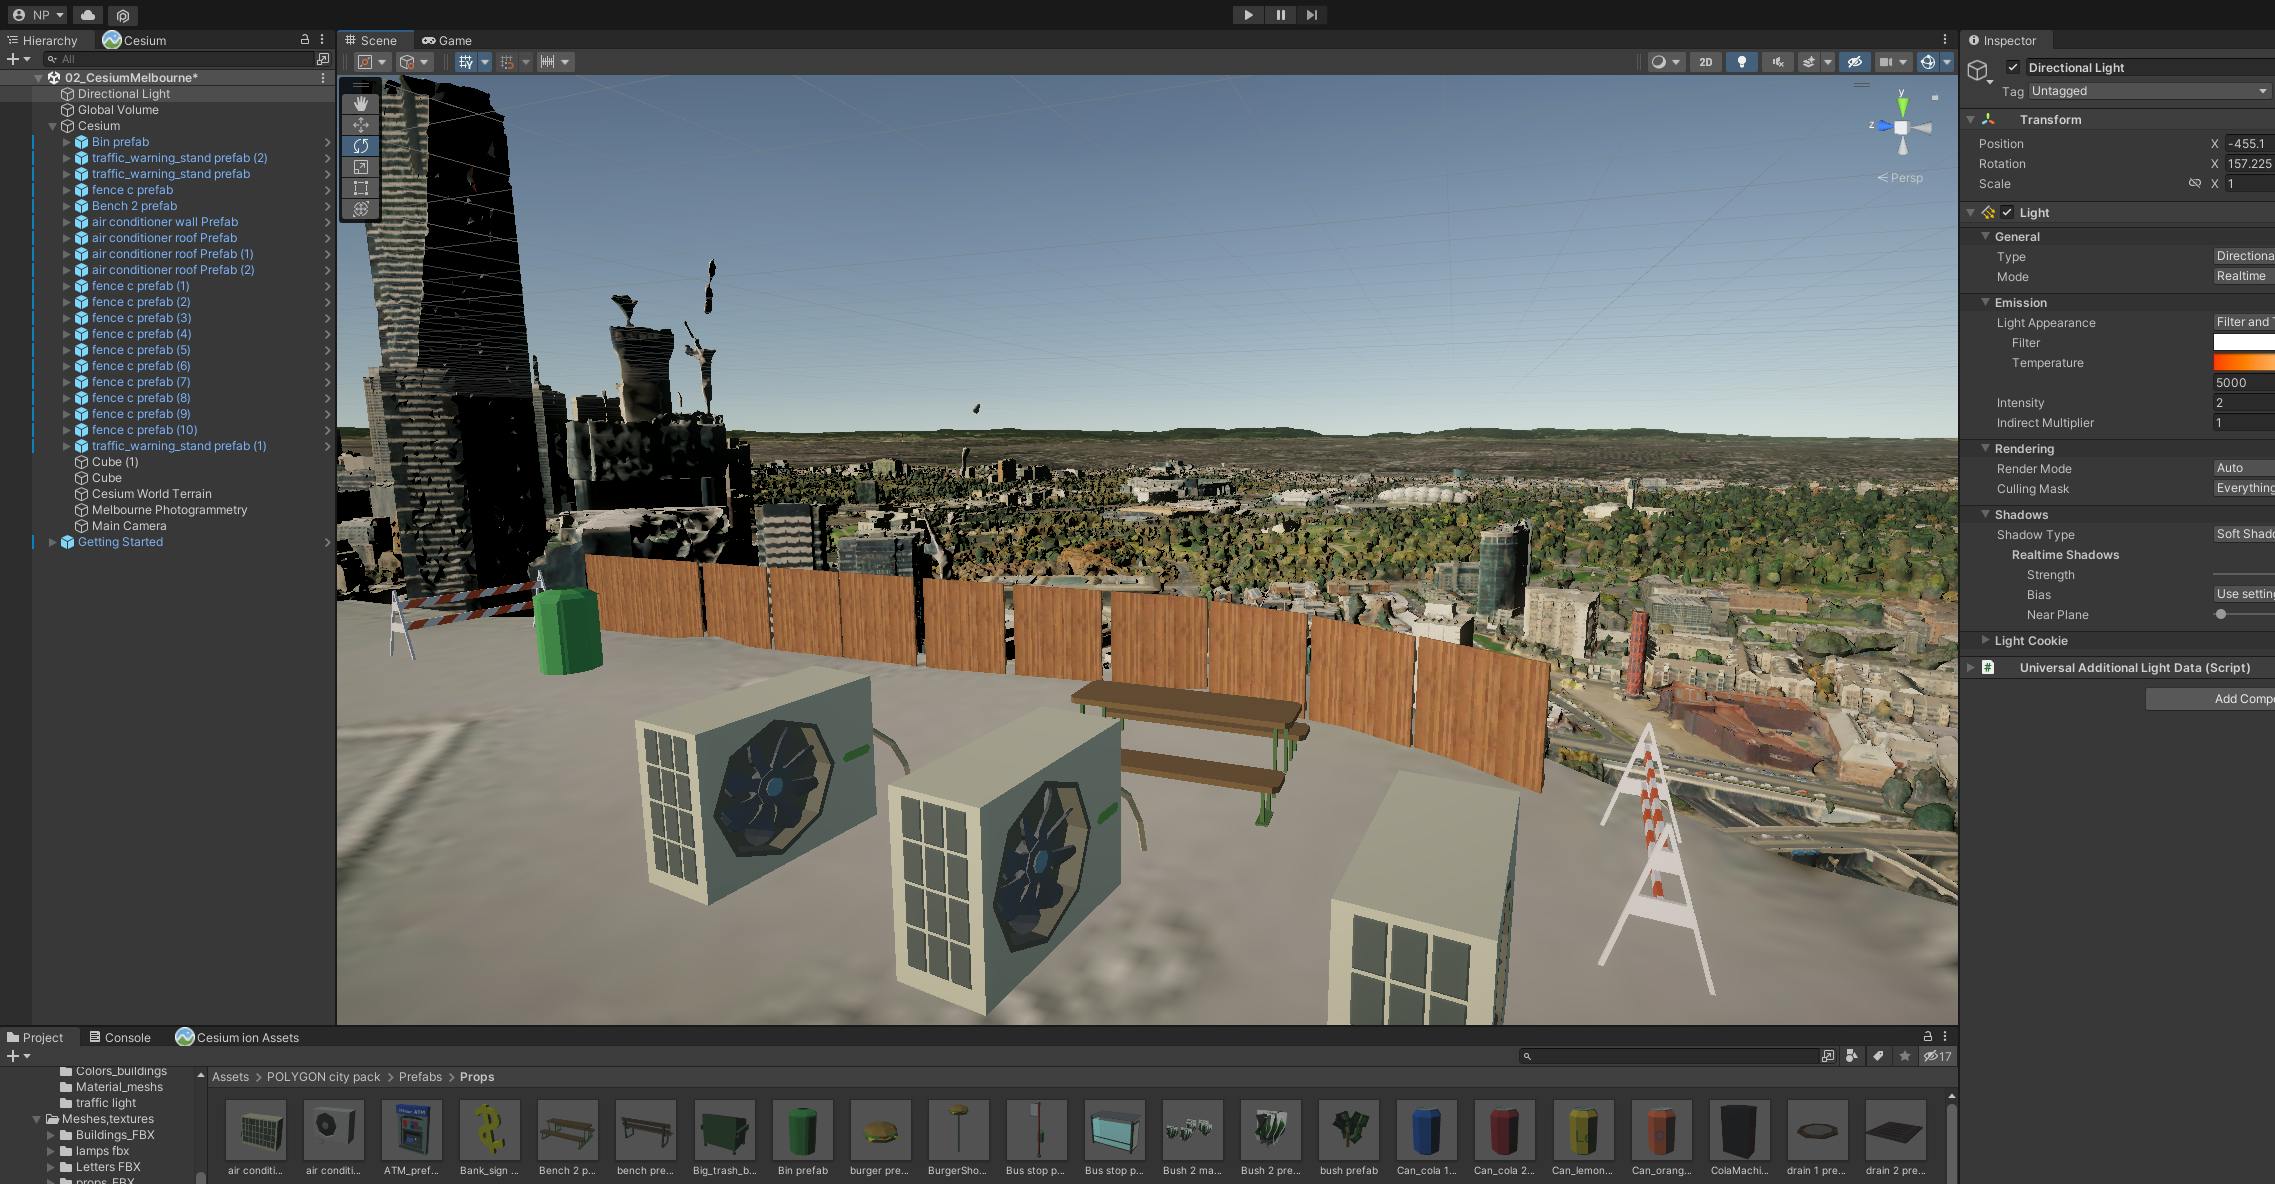Click the Step forward button
2275x1184 pixels.
point(1312,15)
